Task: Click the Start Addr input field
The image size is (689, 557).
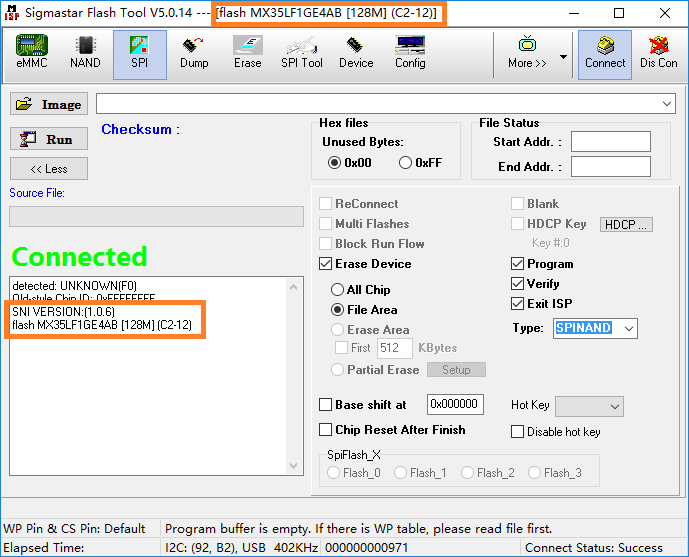Action: 610,142
